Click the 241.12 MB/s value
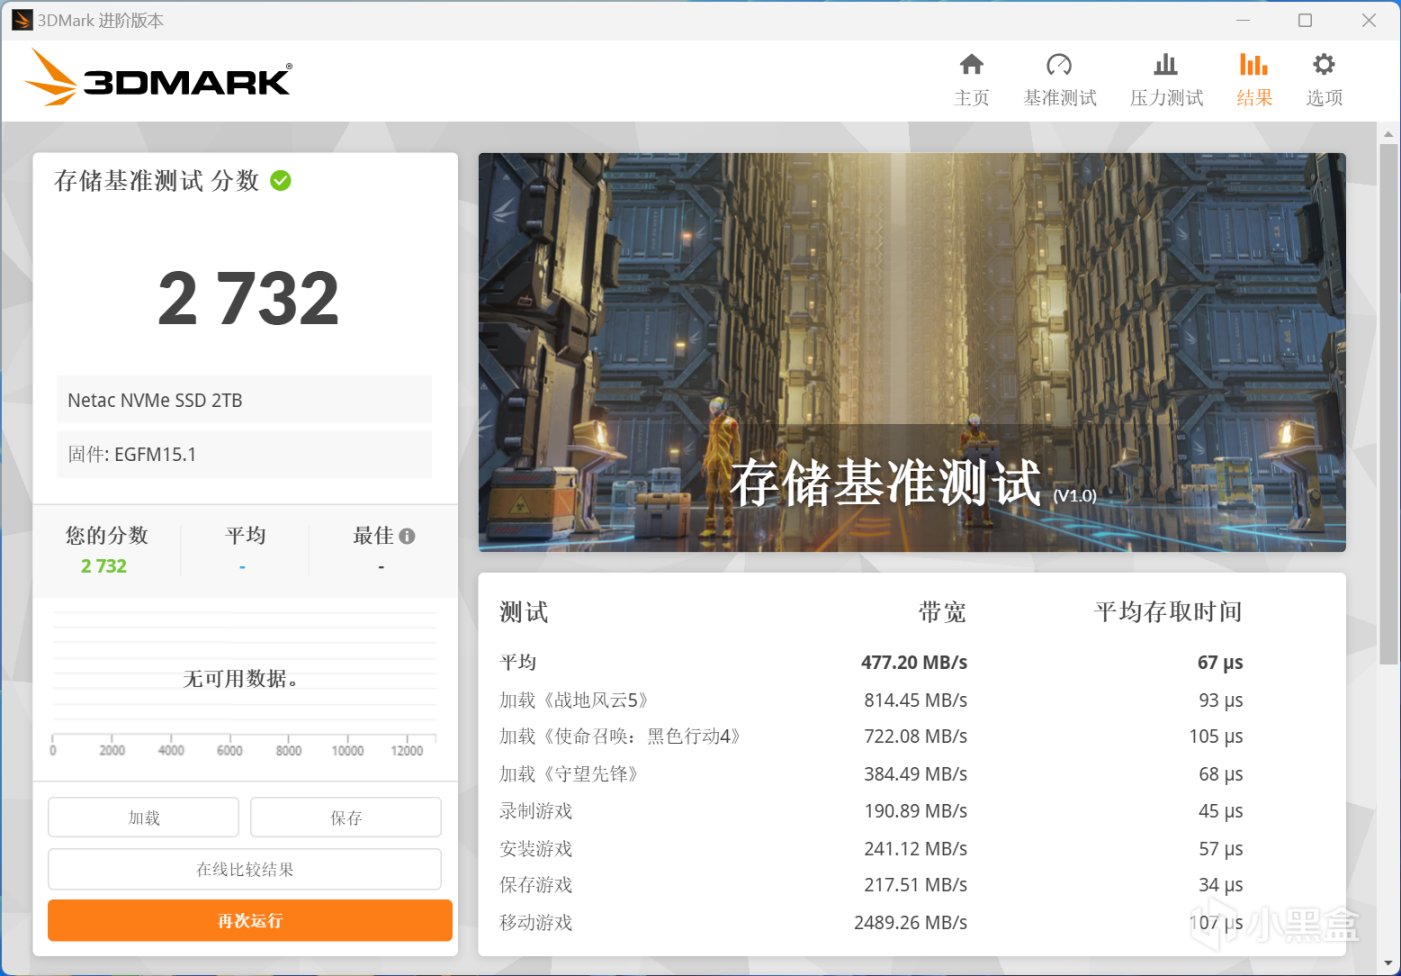1401x976 pixels. click(x=915, y=849)
